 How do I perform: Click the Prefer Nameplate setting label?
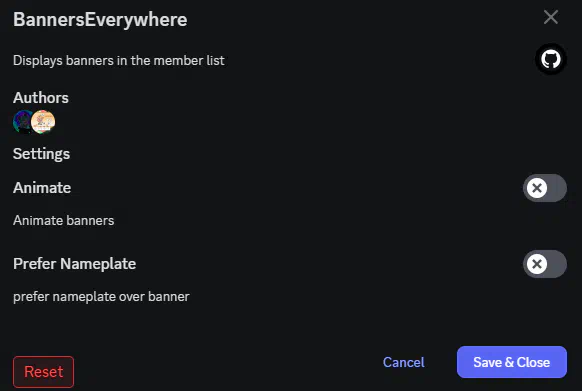(75, 264)
